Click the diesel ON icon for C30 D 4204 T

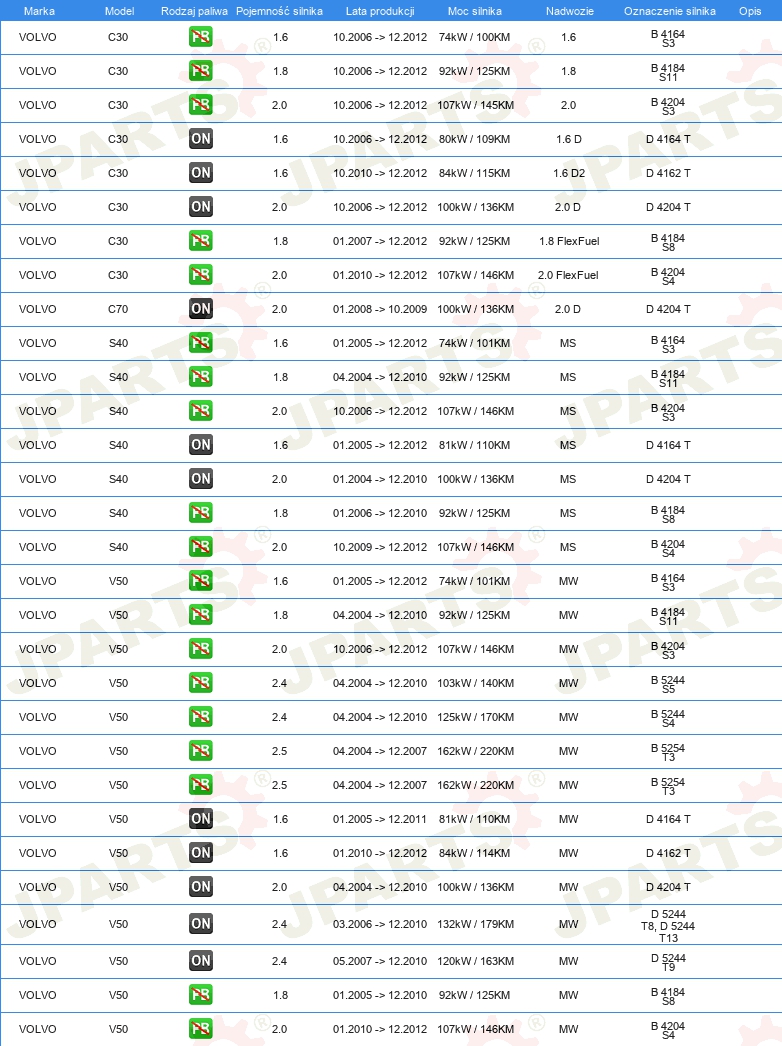pos(201,207)
